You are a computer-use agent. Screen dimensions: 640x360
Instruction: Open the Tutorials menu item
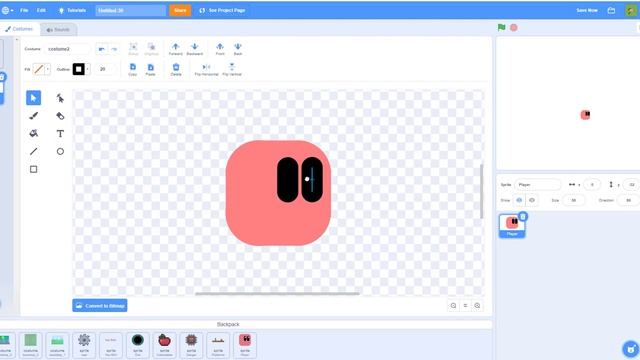point(72,10)
